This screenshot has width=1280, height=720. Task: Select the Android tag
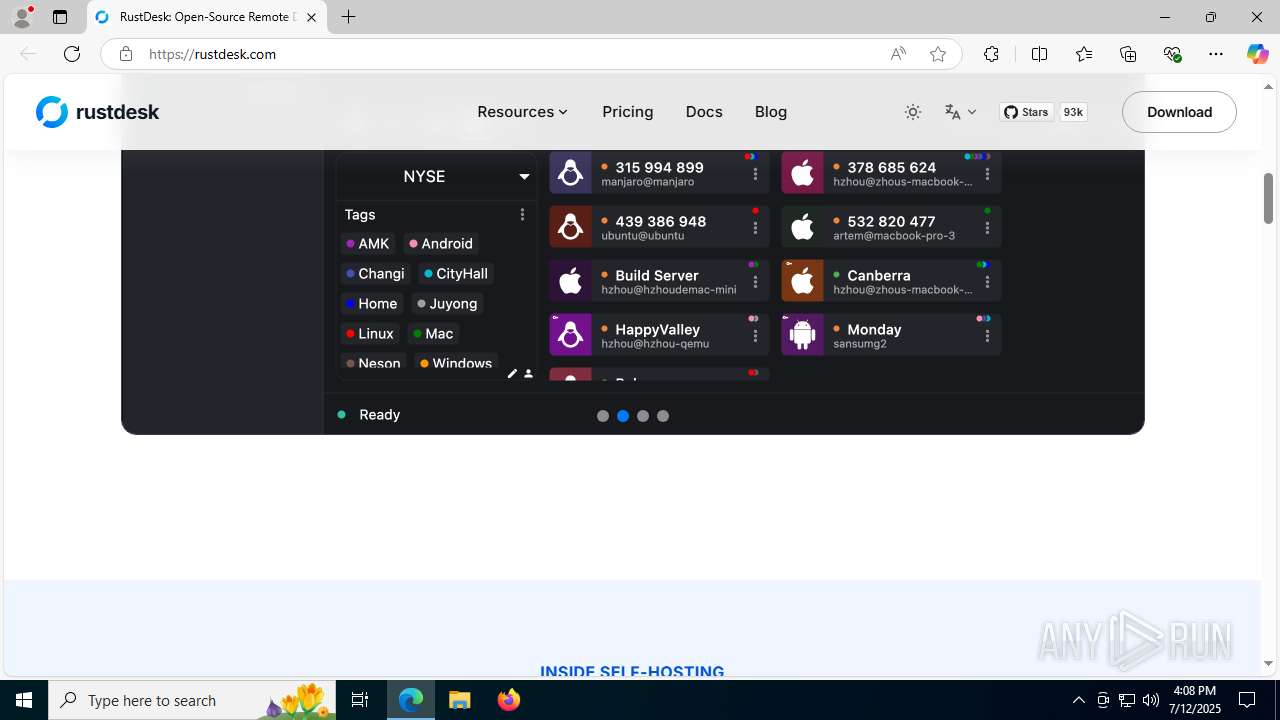point(441,244)
